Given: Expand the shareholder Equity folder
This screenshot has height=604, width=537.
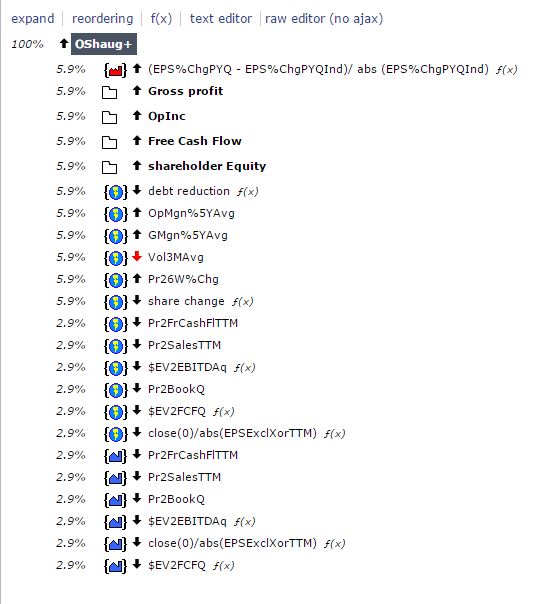Looking at the screenshot, I should pos(109,167).
